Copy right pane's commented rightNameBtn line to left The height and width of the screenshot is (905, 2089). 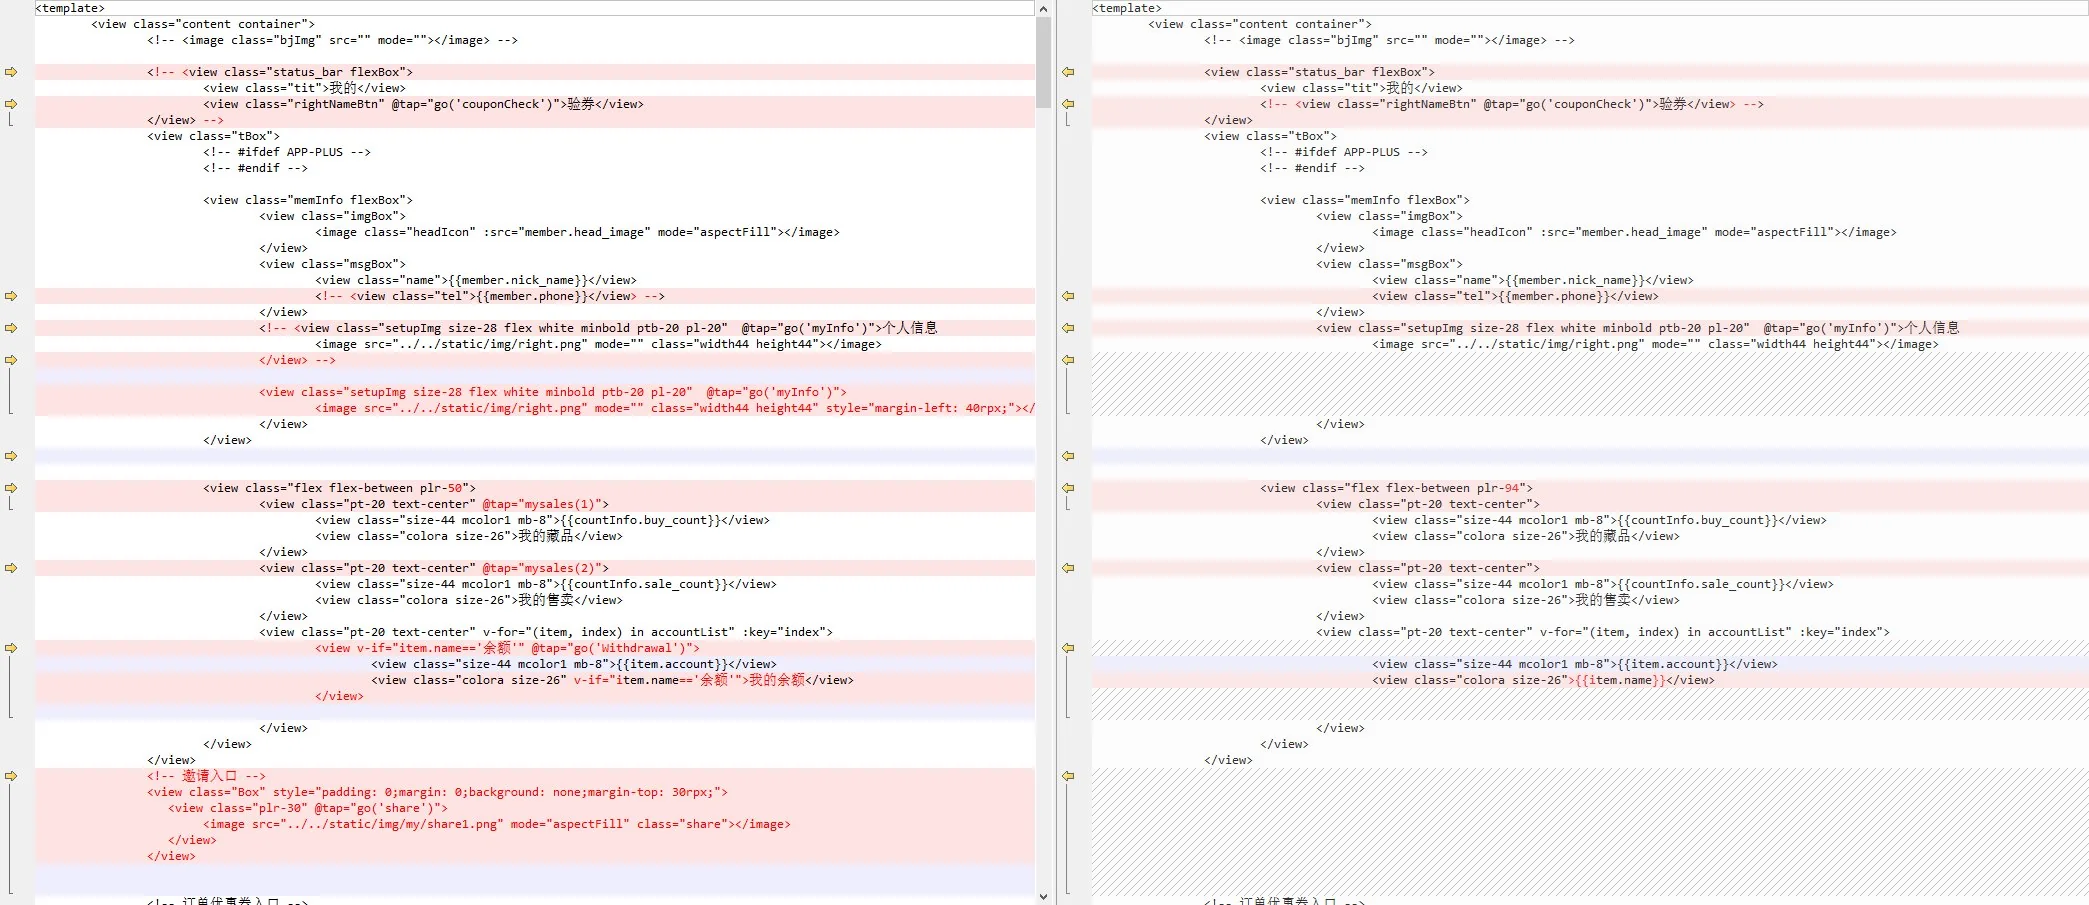(1068, 104)
